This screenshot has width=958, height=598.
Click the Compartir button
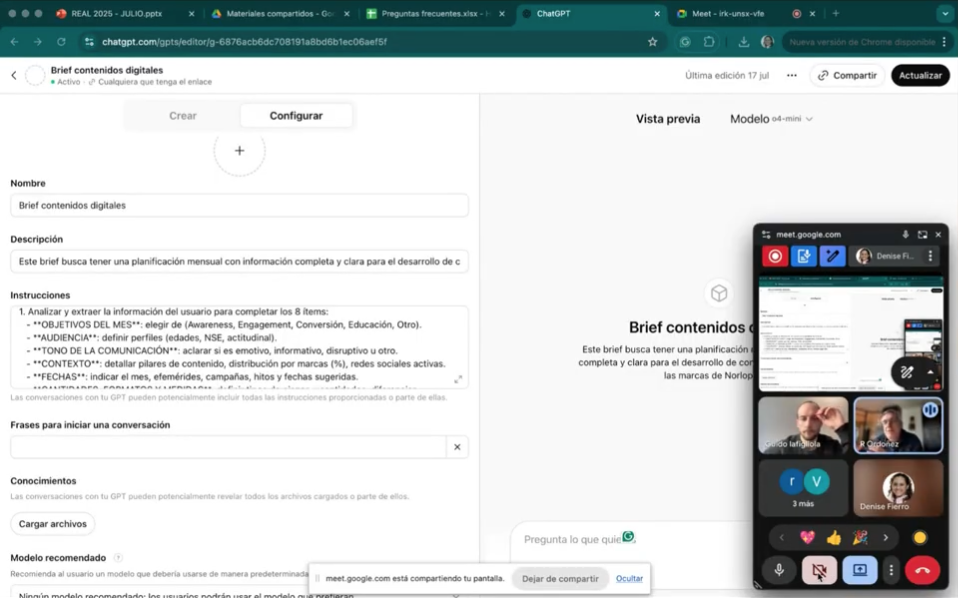(847, 75)
